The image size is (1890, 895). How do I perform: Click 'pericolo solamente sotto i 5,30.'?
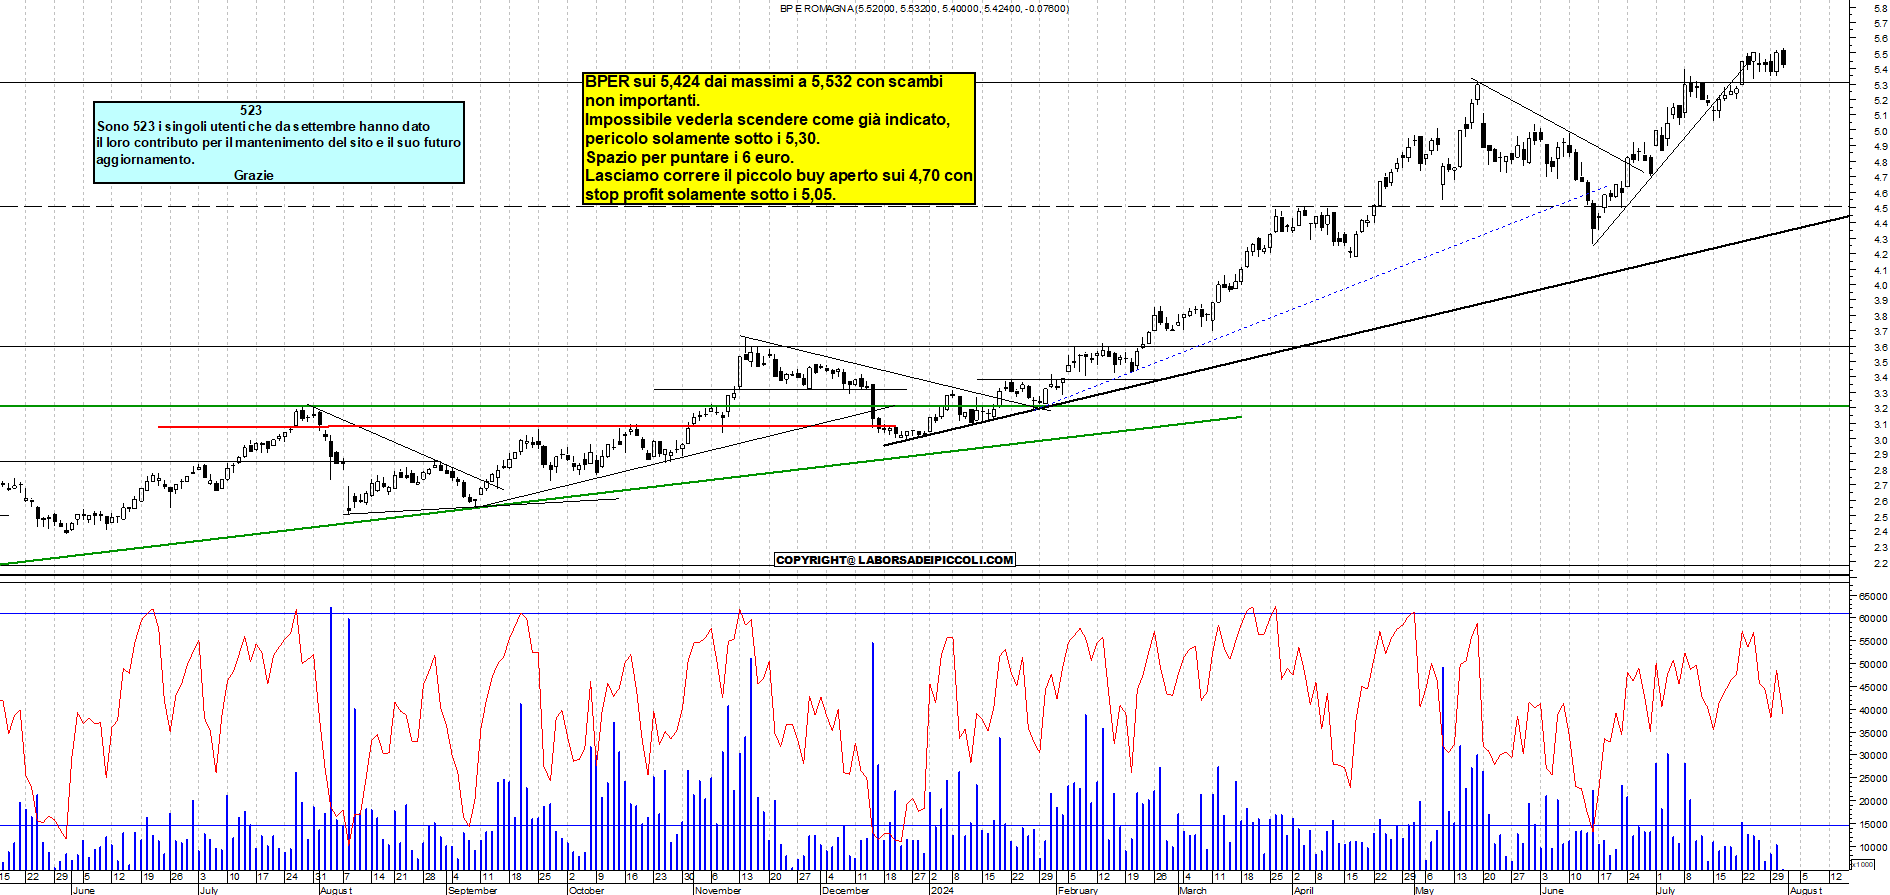click(x=702, y=139)
